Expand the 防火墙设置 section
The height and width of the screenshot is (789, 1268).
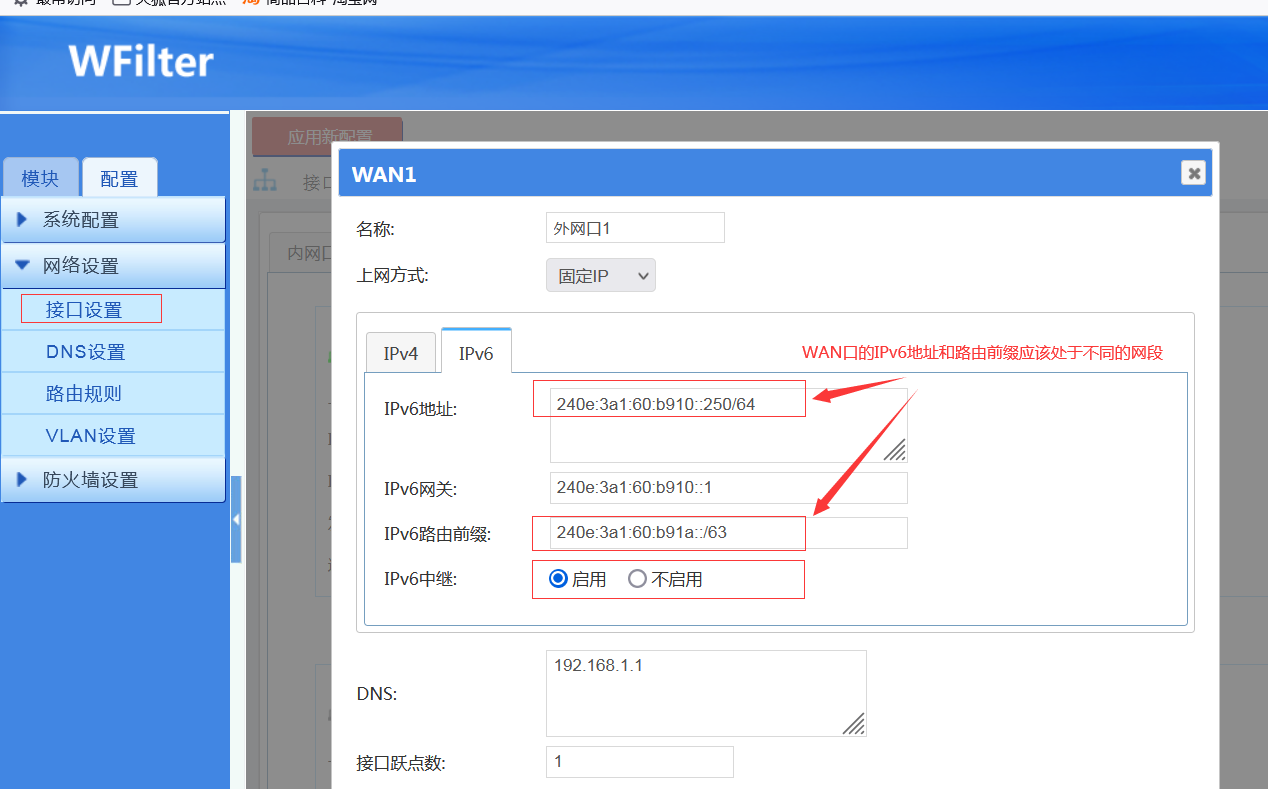coord(113,480)
